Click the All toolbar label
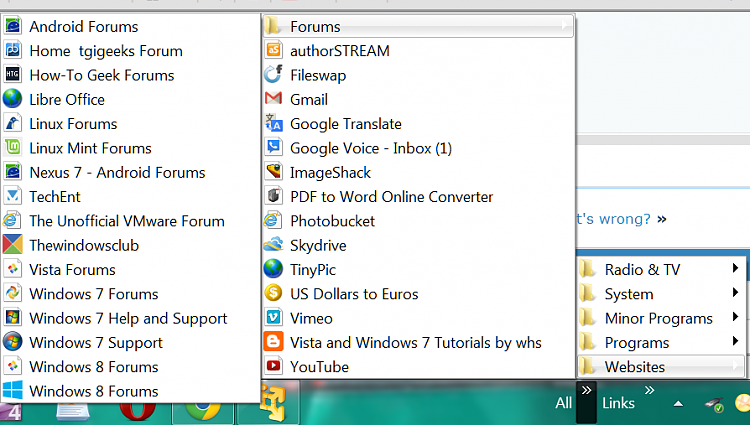The height and width of the screenshot is (425, 750). 563,403
